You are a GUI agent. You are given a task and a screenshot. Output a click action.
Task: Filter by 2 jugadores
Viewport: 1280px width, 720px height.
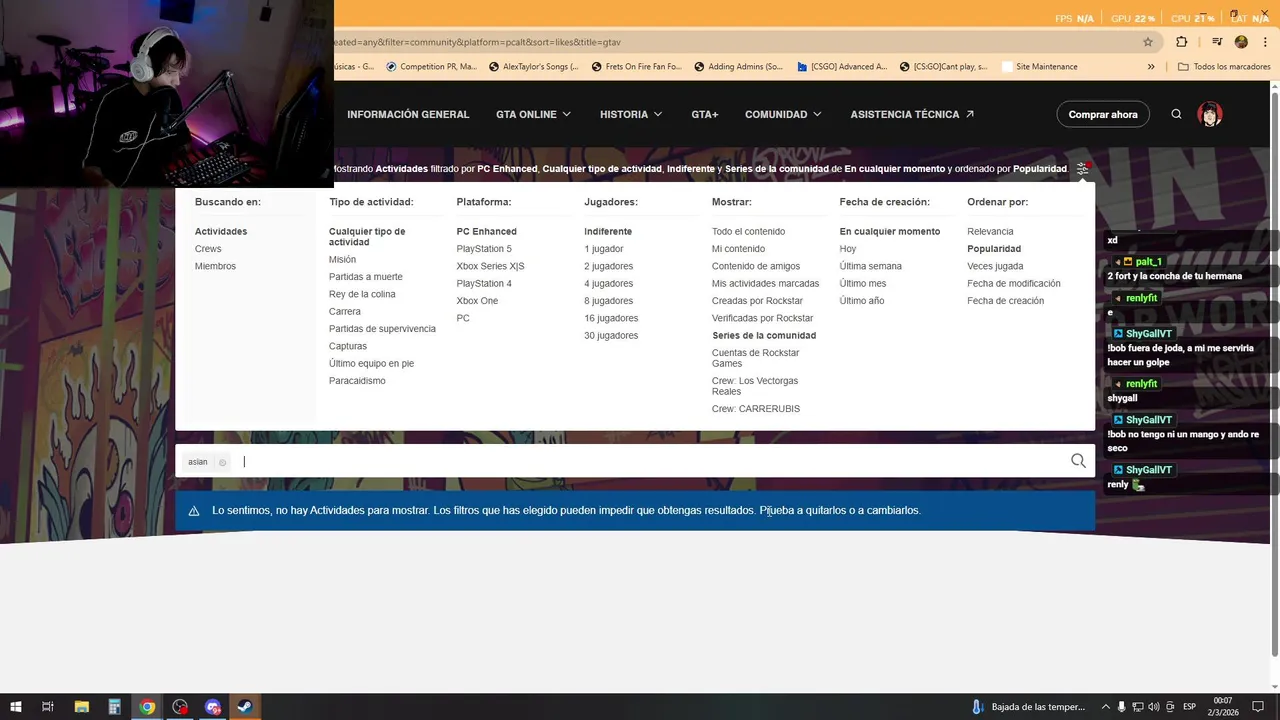pos(609,266)
